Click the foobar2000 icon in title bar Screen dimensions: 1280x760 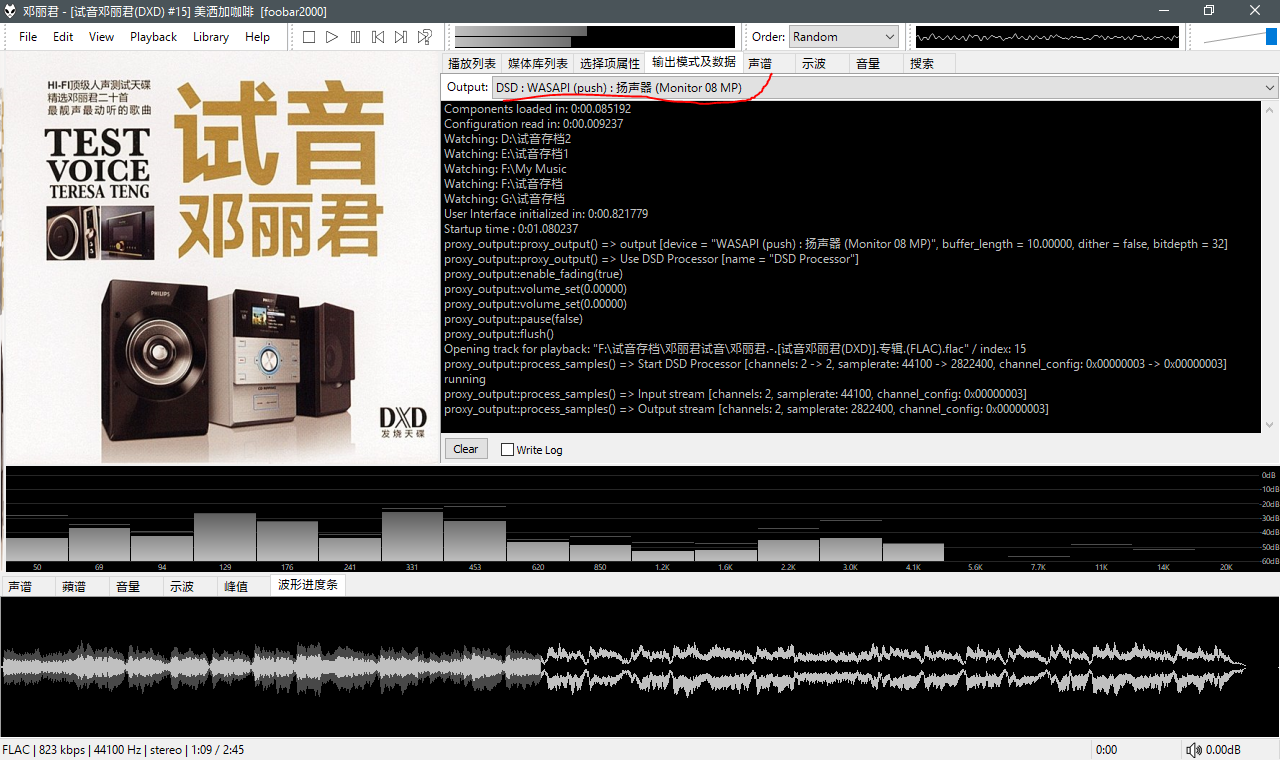(11, 11)
